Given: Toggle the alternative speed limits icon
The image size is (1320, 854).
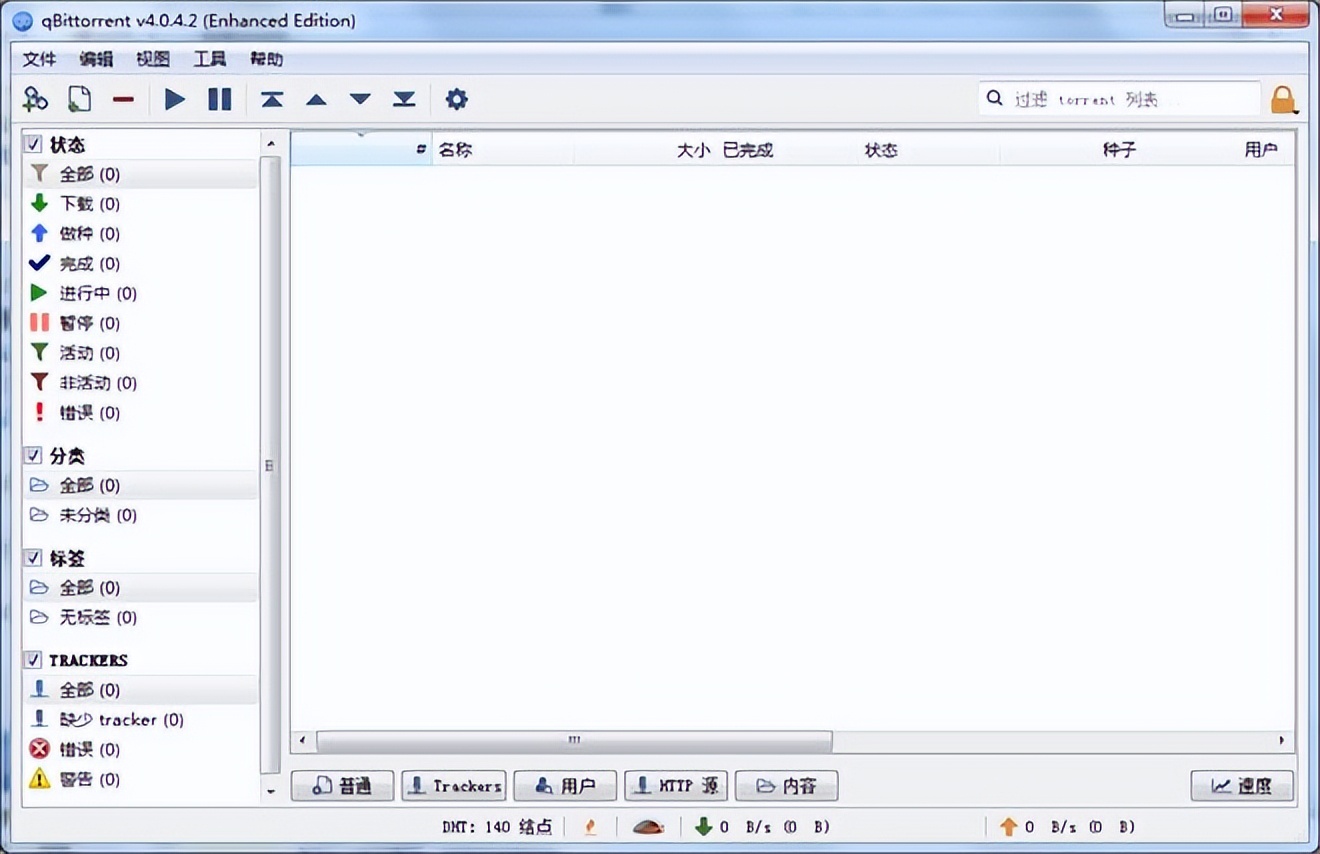Looking at the screenshot, I should (x=649, y=827).
